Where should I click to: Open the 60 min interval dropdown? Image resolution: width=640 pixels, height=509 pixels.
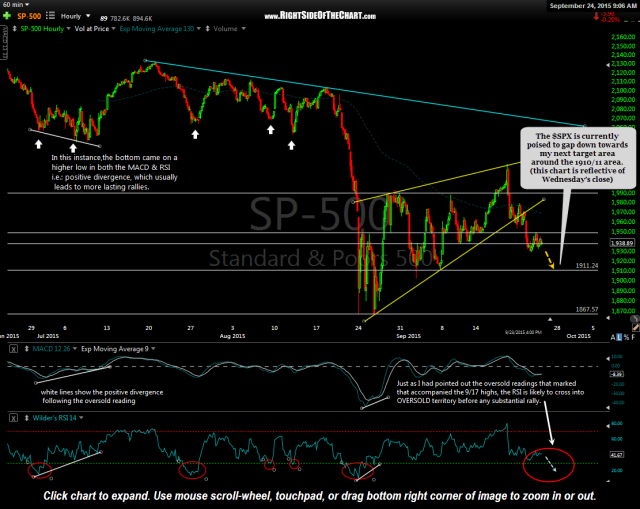(x=27, y=4)
